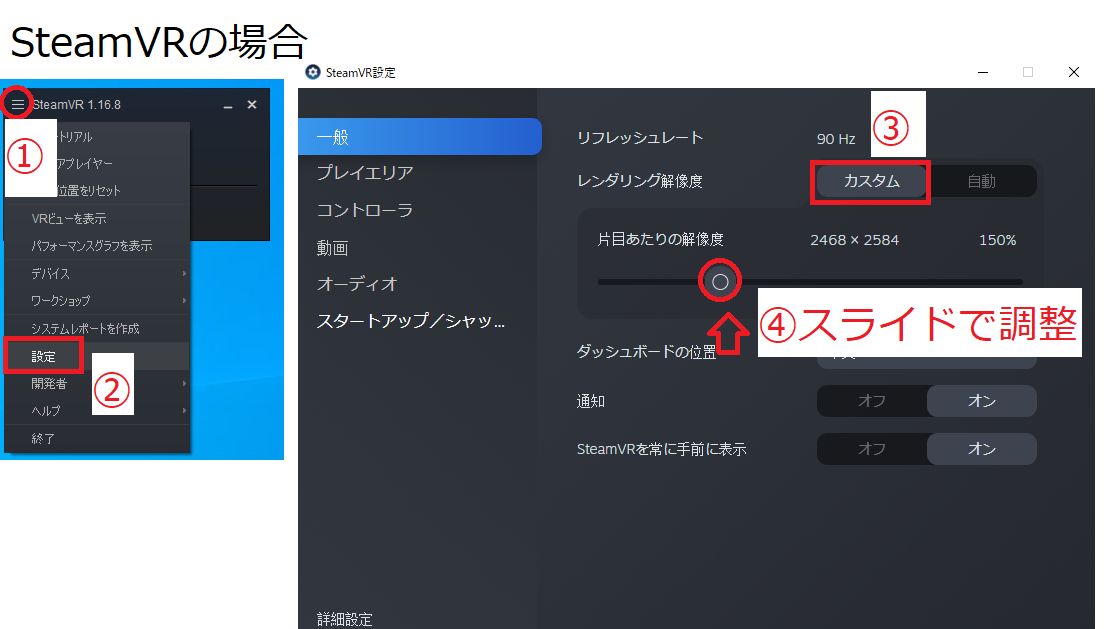Select カスタム rendering resolution mode
Screen dimensions: 1119x629
(870, 181)
